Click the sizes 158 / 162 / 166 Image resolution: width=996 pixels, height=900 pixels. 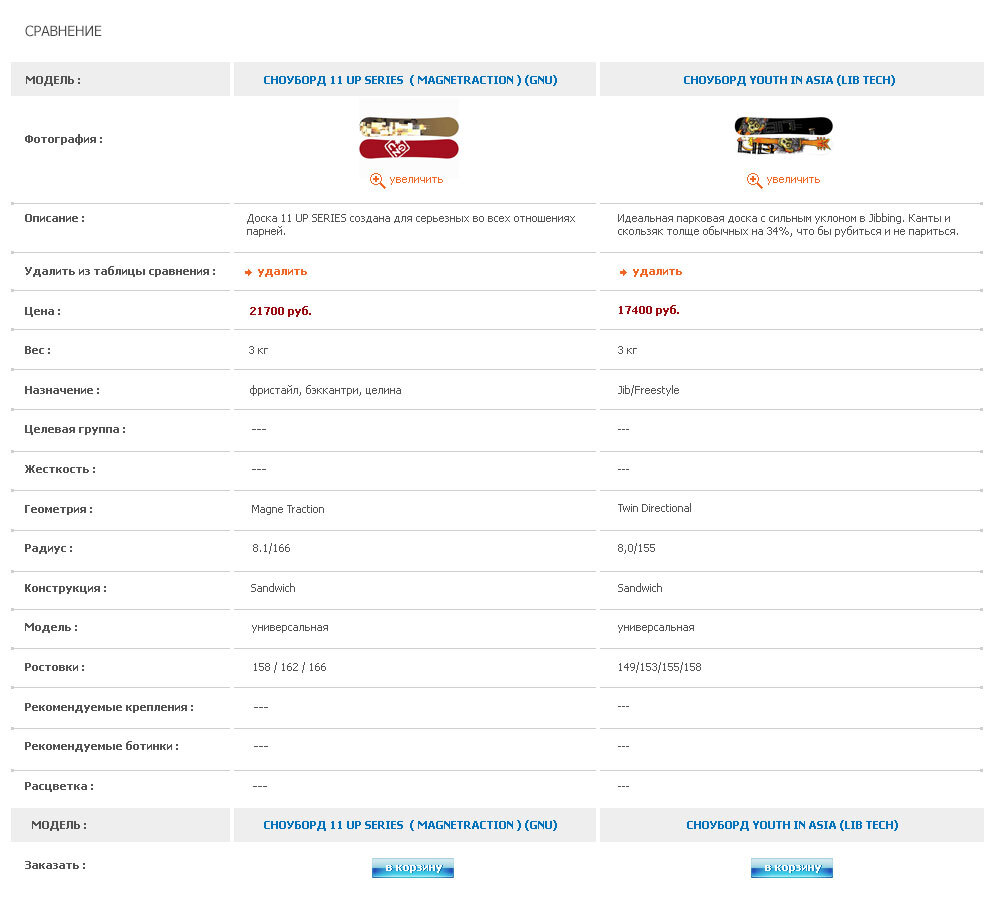point(289,668)
